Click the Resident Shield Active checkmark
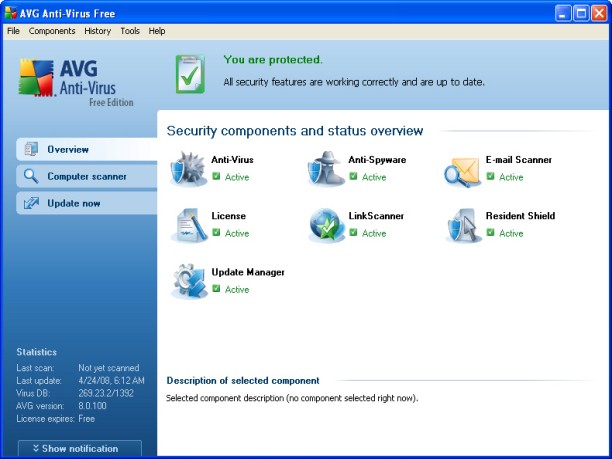 pos(491,233)
